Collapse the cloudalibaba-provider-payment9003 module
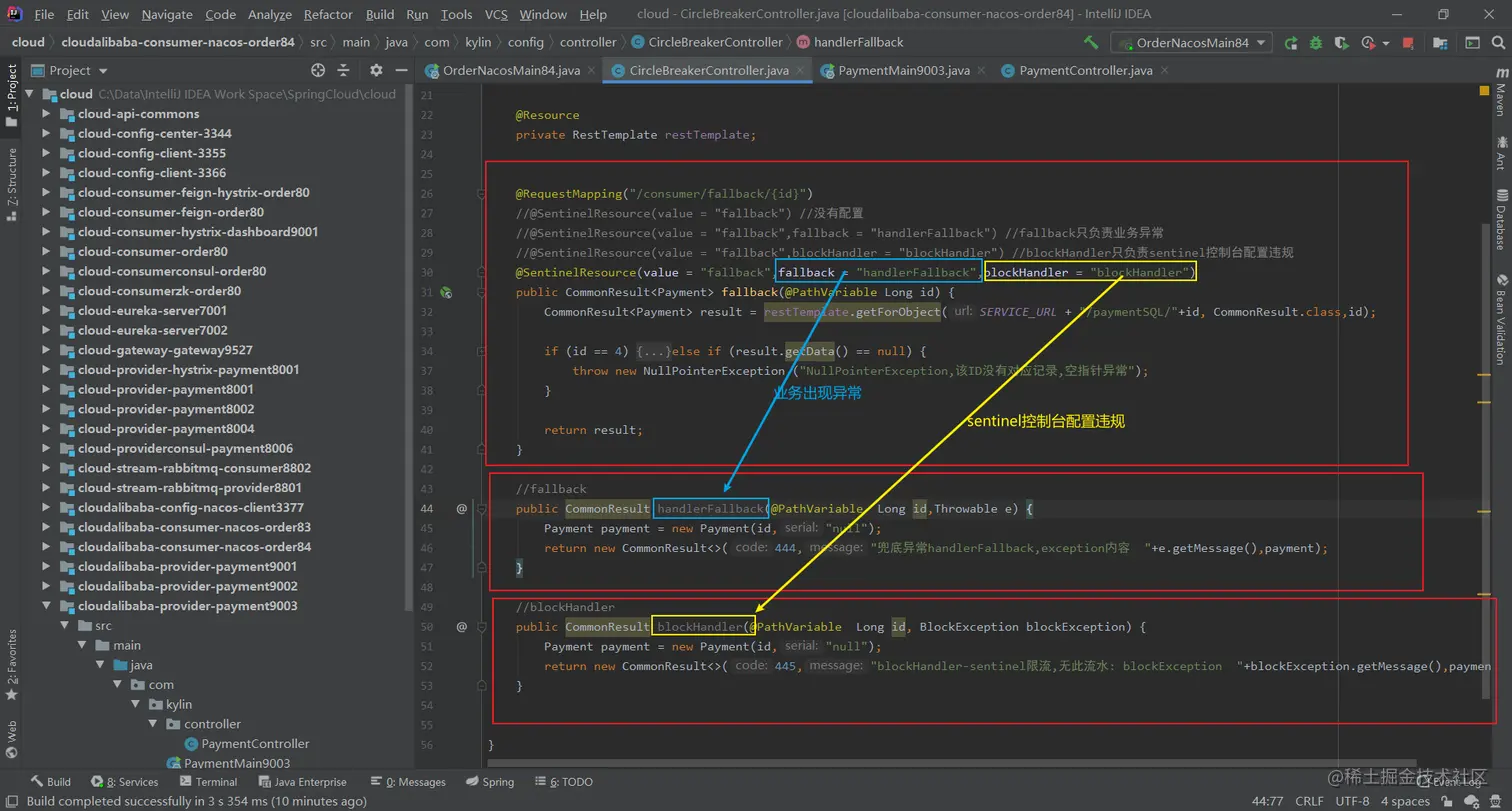This screenshot has width=1512, height=811. point(46,606)
